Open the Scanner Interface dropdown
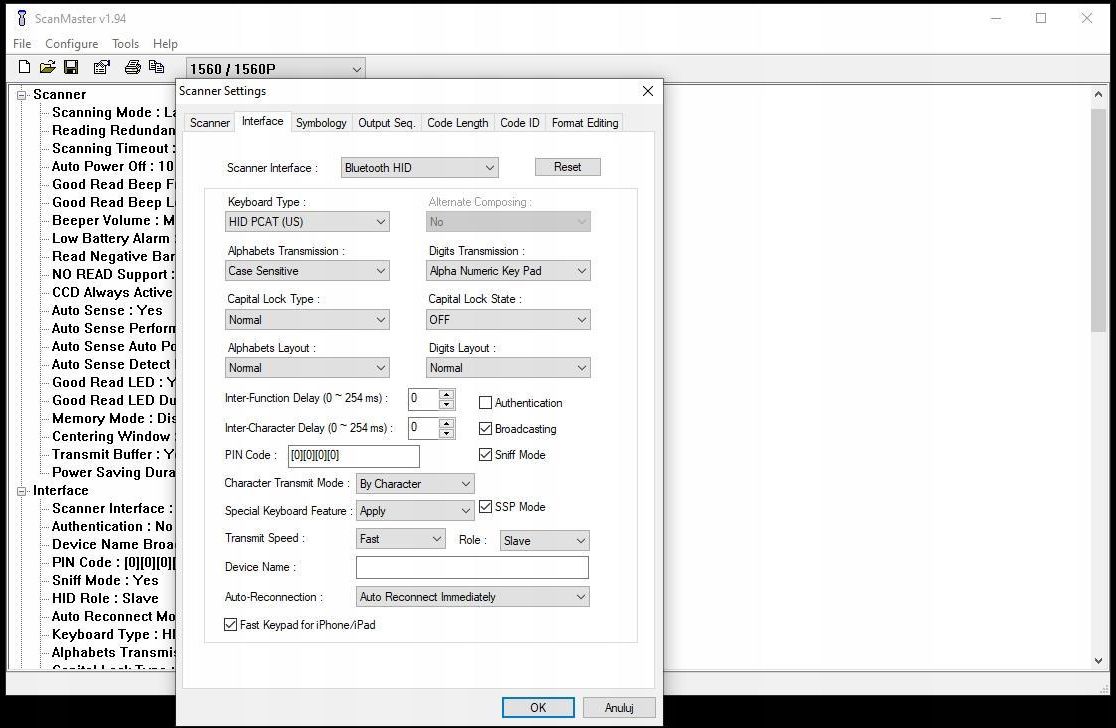The width and height of the screenshot is (1116, 728). [x=489, y=167]
